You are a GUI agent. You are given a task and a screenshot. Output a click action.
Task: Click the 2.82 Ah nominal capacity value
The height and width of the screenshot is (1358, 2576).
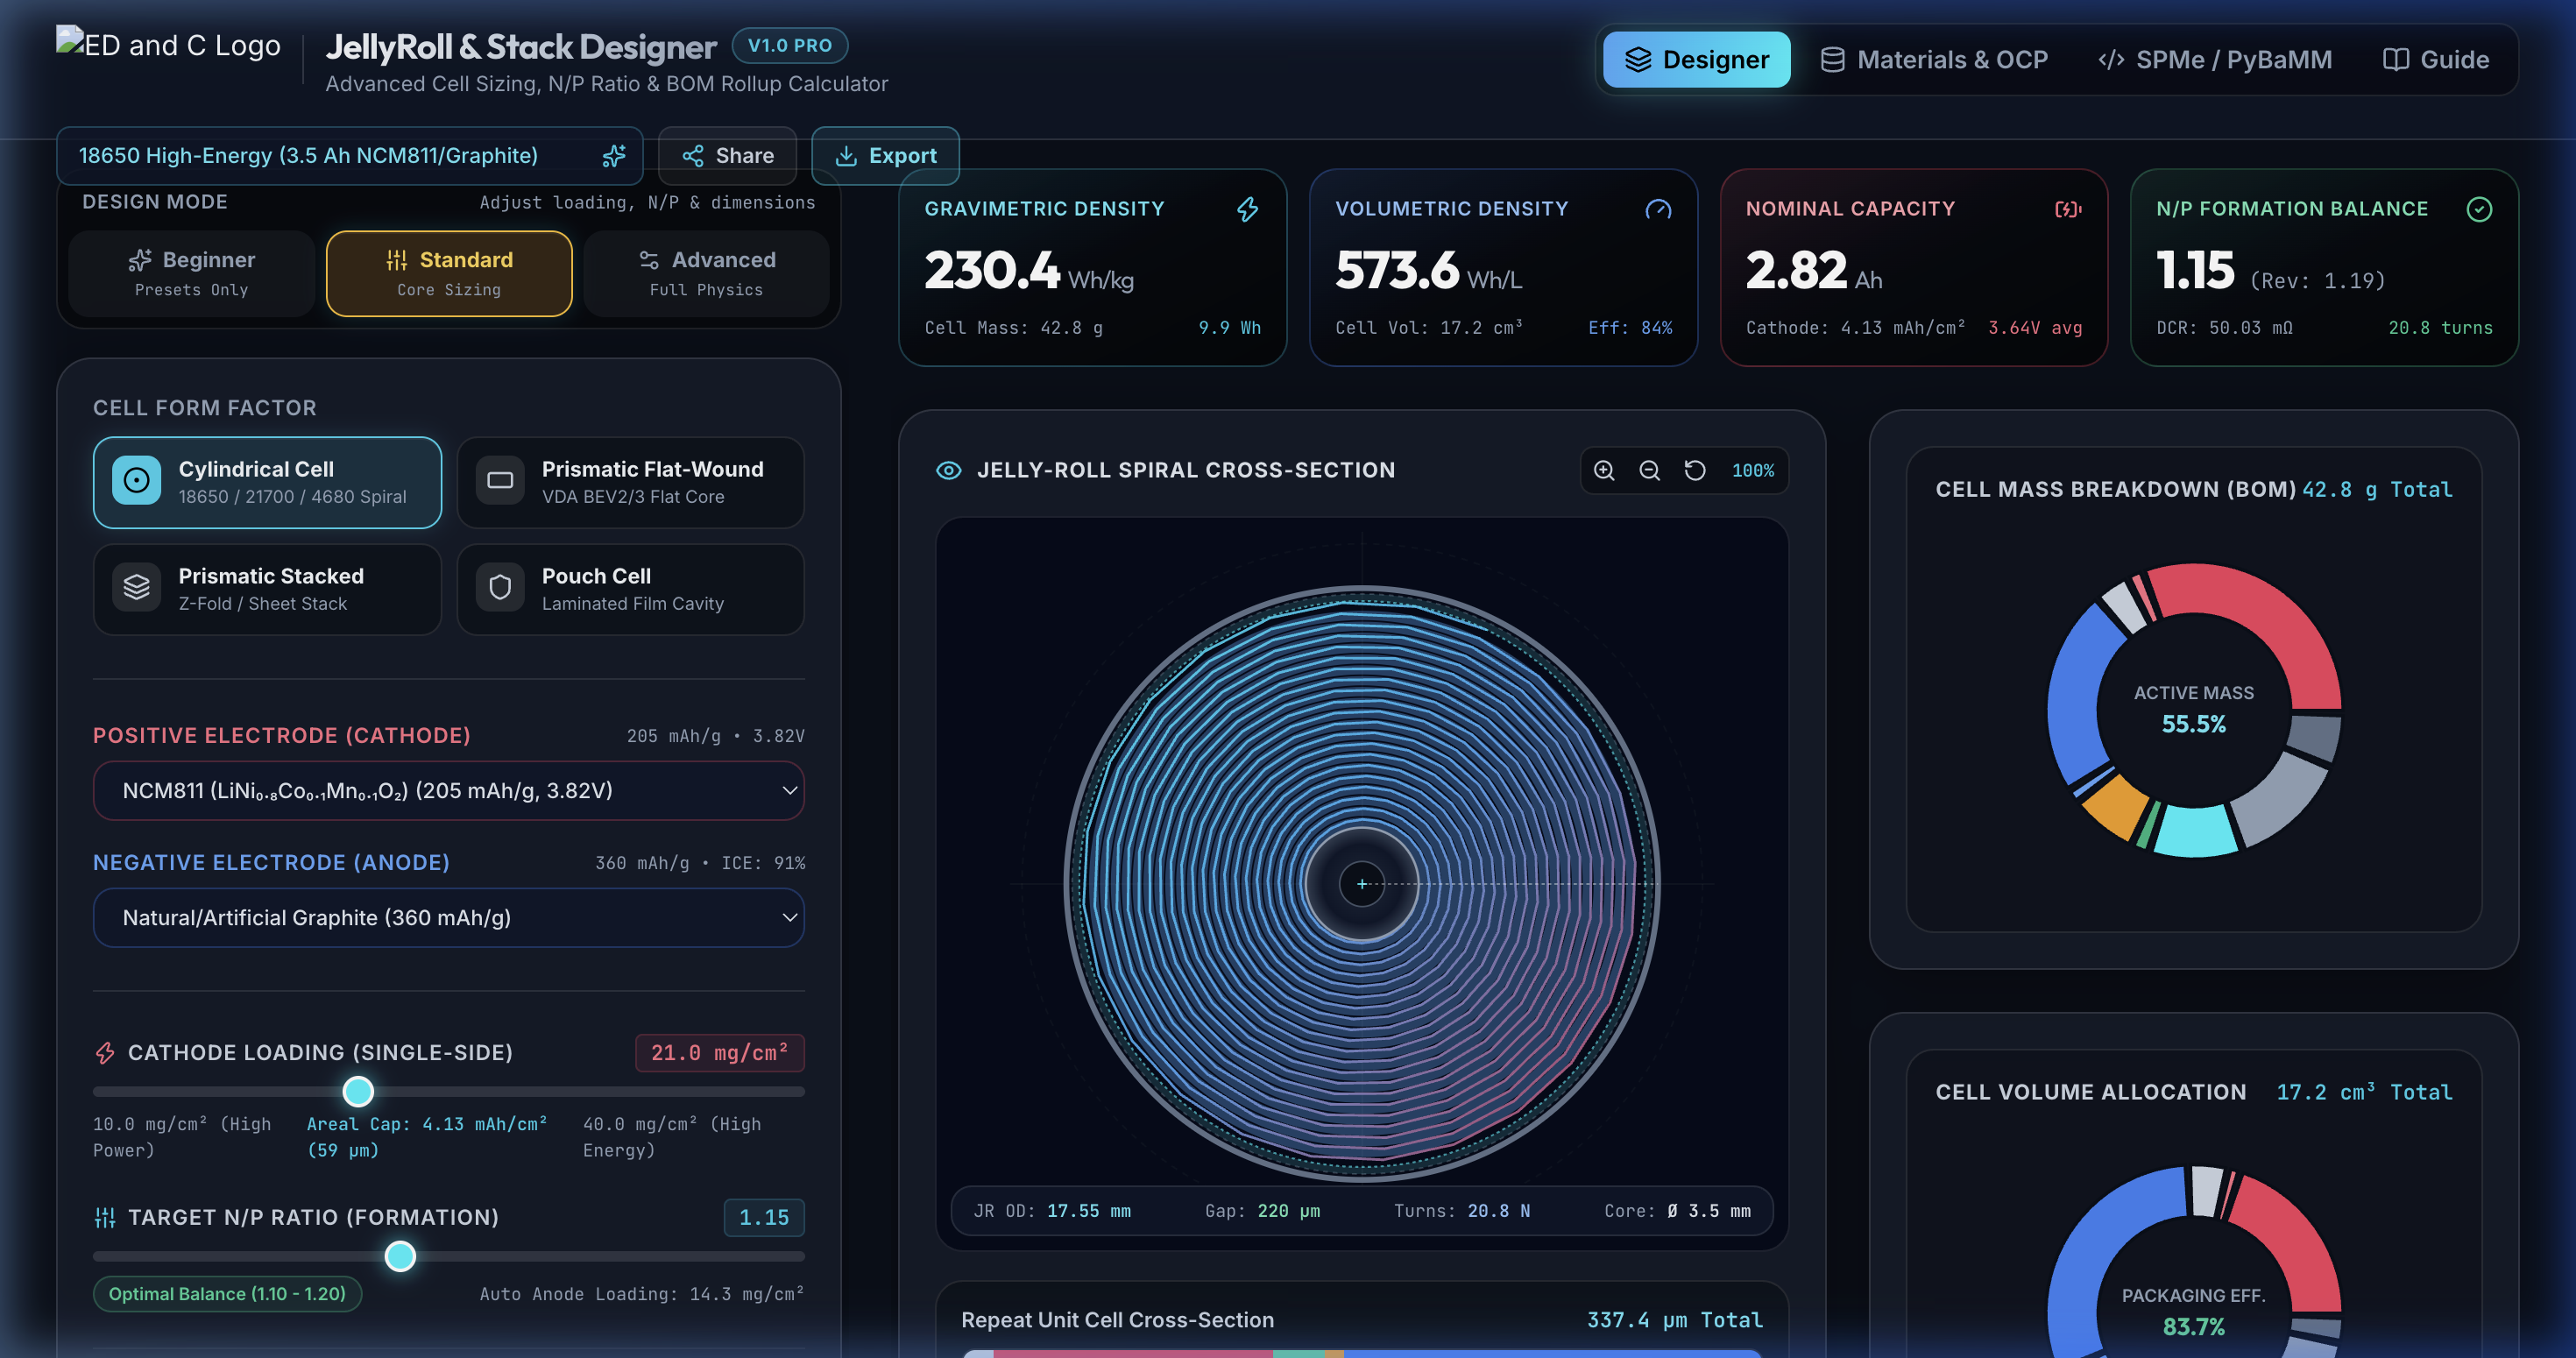pos(1814,272)
